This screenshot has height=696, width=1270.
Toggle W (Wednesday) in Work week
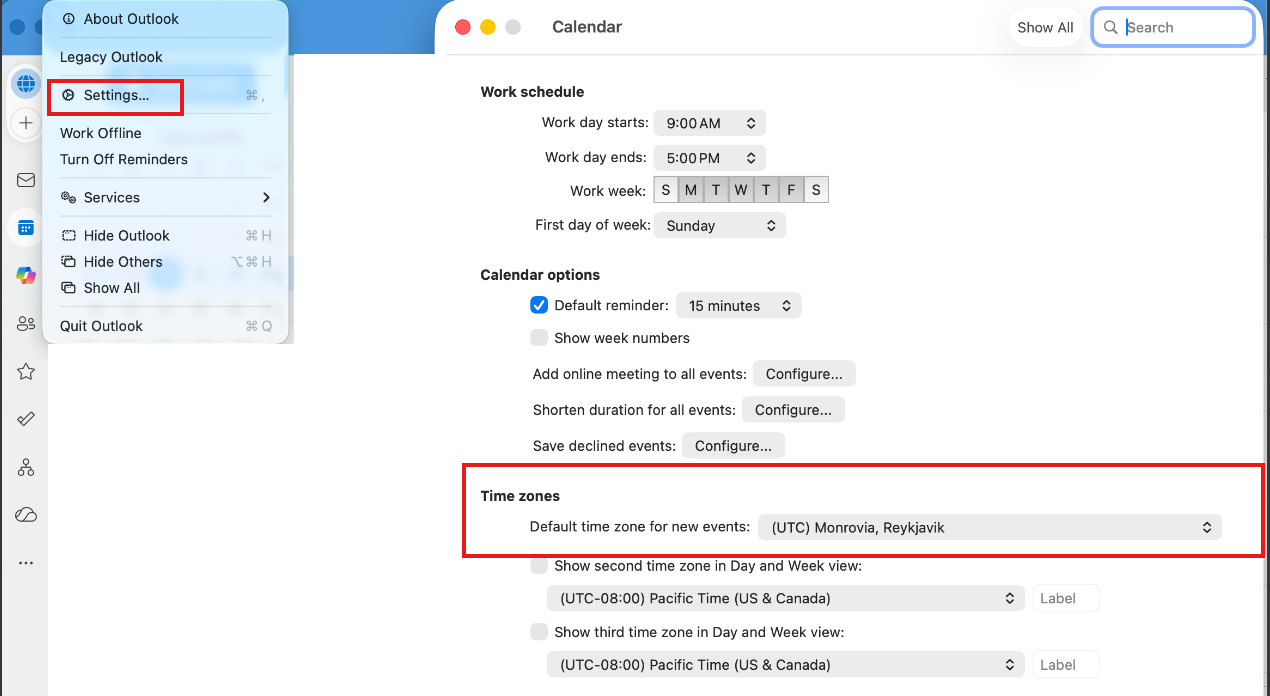741,190
